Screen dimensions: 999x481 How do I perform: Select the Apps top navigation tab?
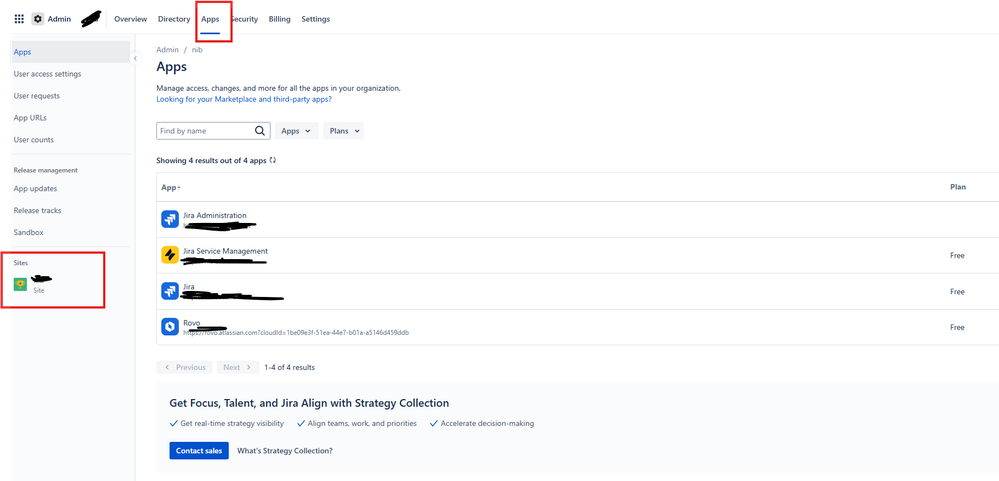click(x=210, y=19)
